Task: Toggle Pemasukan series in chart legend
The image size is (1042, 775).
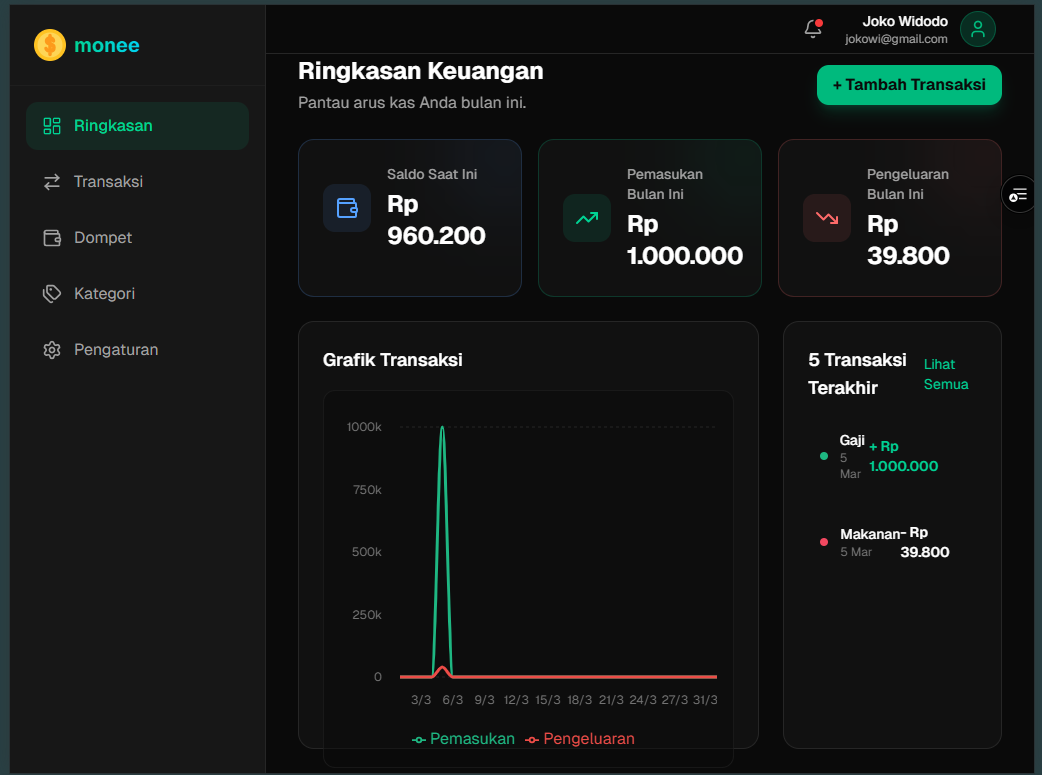Action: pyautogui.click(x=464, y=739)
